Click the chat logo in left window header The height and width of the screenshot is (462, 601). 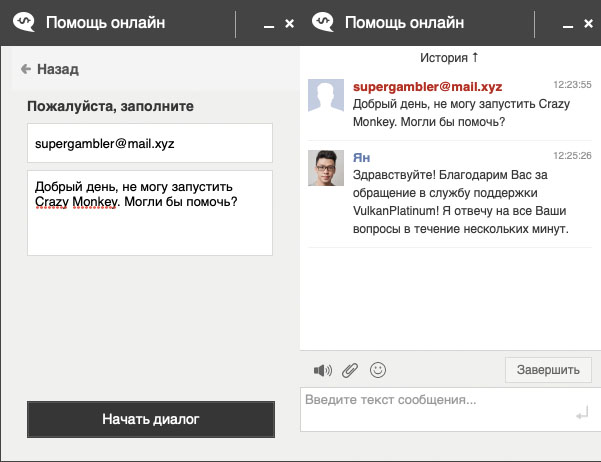tap(24, 22)
